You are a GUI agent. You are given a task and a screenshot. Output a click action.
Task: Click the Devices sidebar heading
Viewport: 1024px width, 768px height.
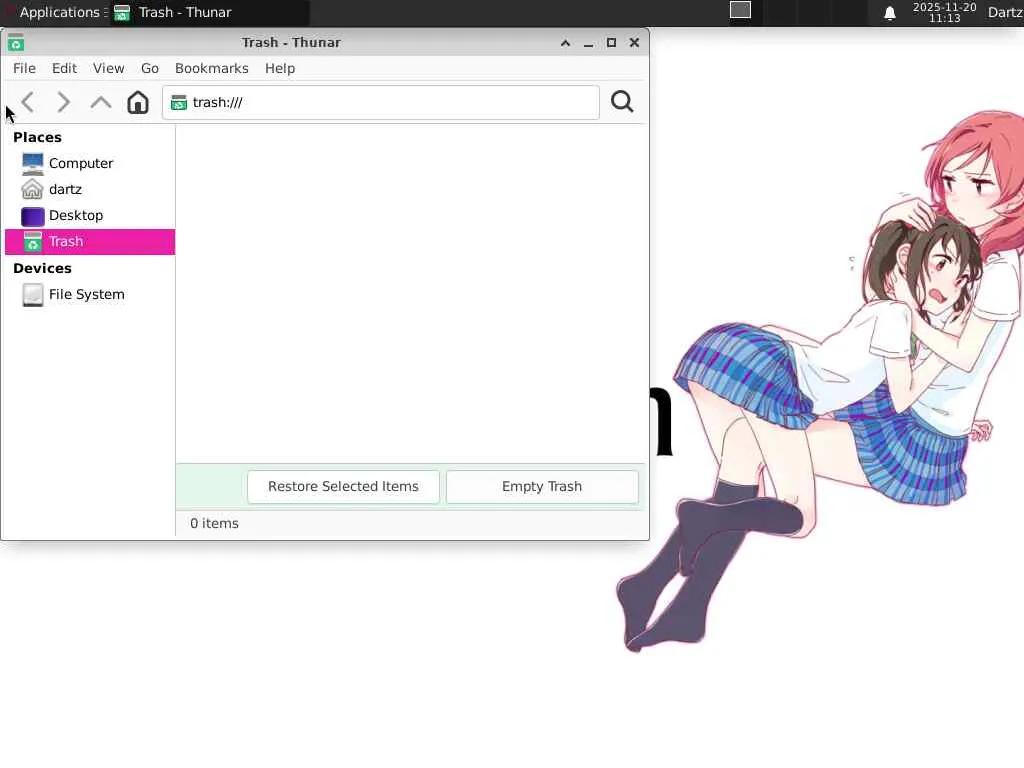[x=42, y=268]
